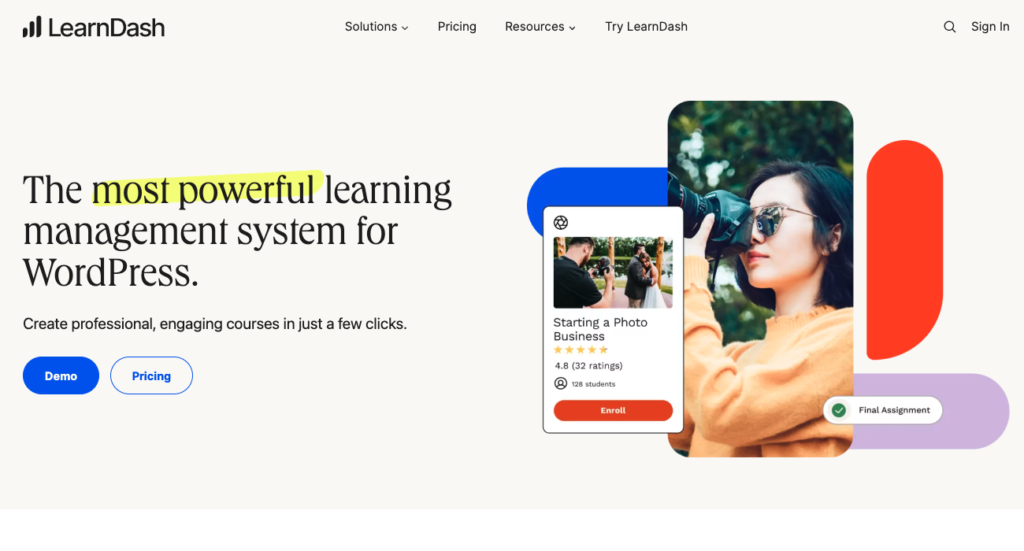Click the Final Assignment pill badge

[x=883, y=410]
